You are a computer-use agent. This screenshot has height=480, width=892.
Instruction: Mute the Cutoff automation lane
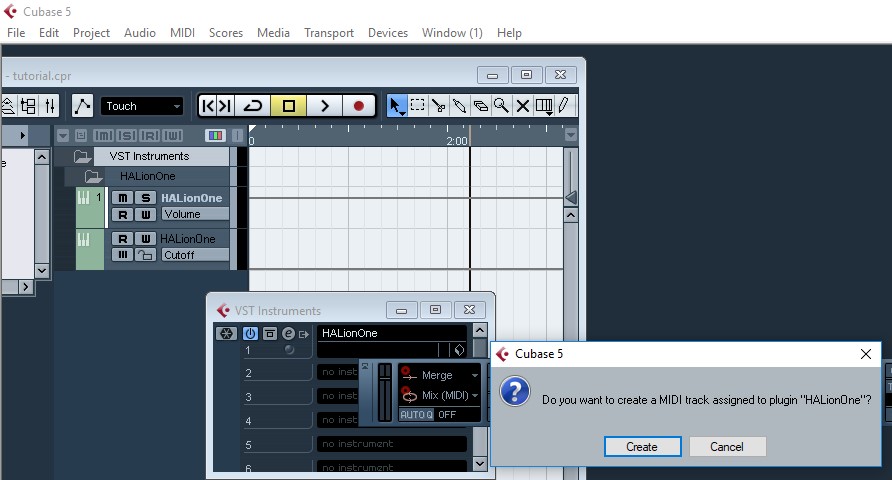point(122,255)
